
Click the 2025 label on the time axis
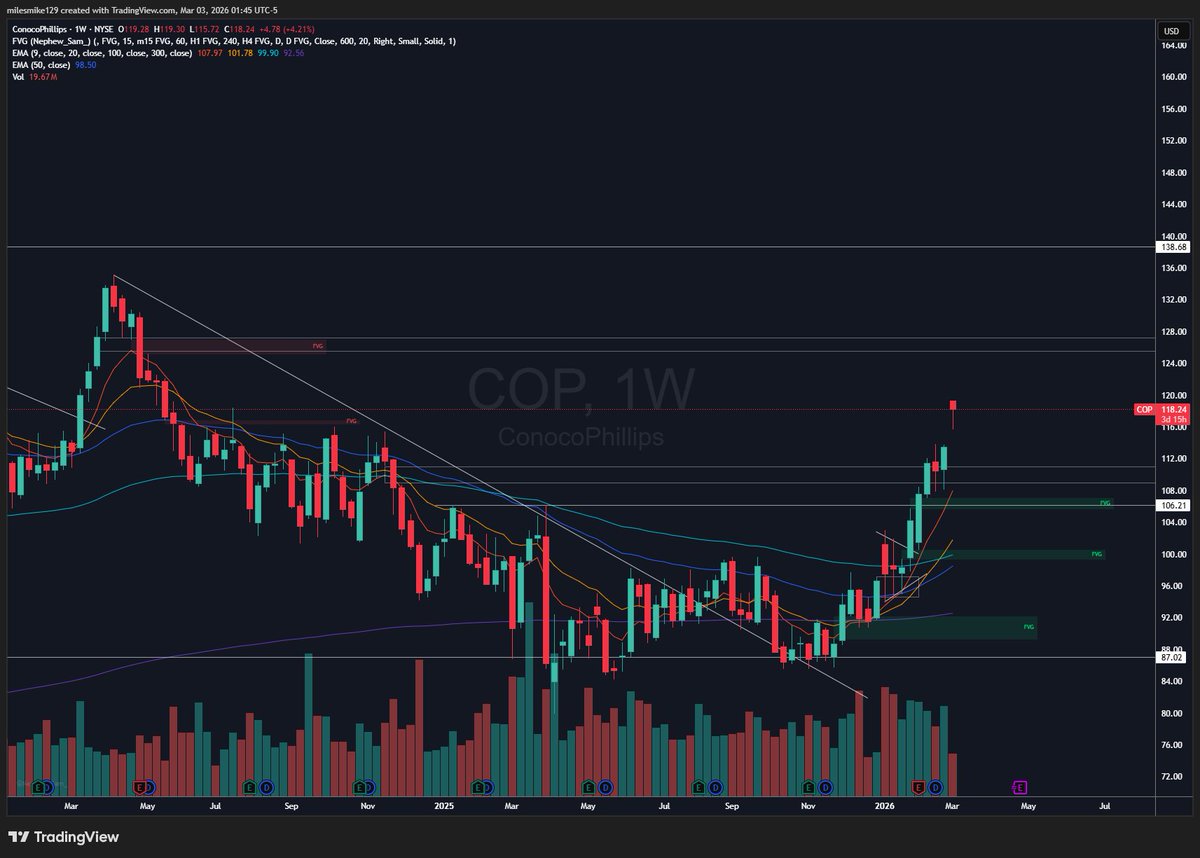(x=445, y=804)
